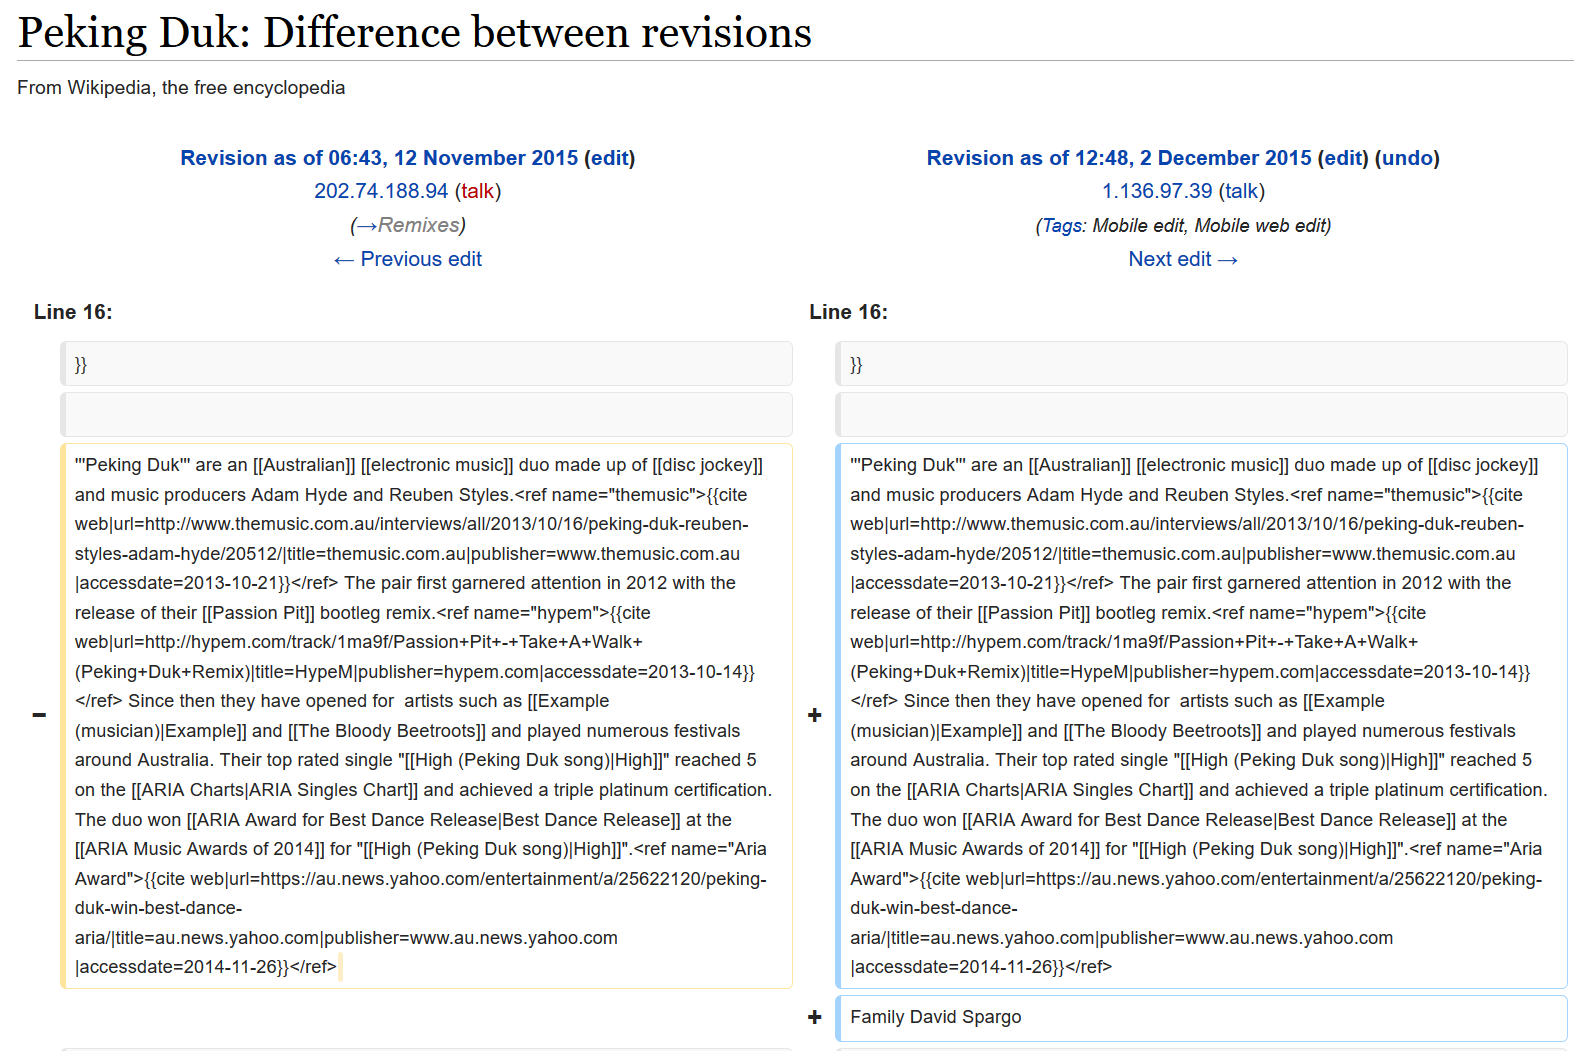Click the plus marker beside 'Family David Spargo'

tap(815, 1018)
